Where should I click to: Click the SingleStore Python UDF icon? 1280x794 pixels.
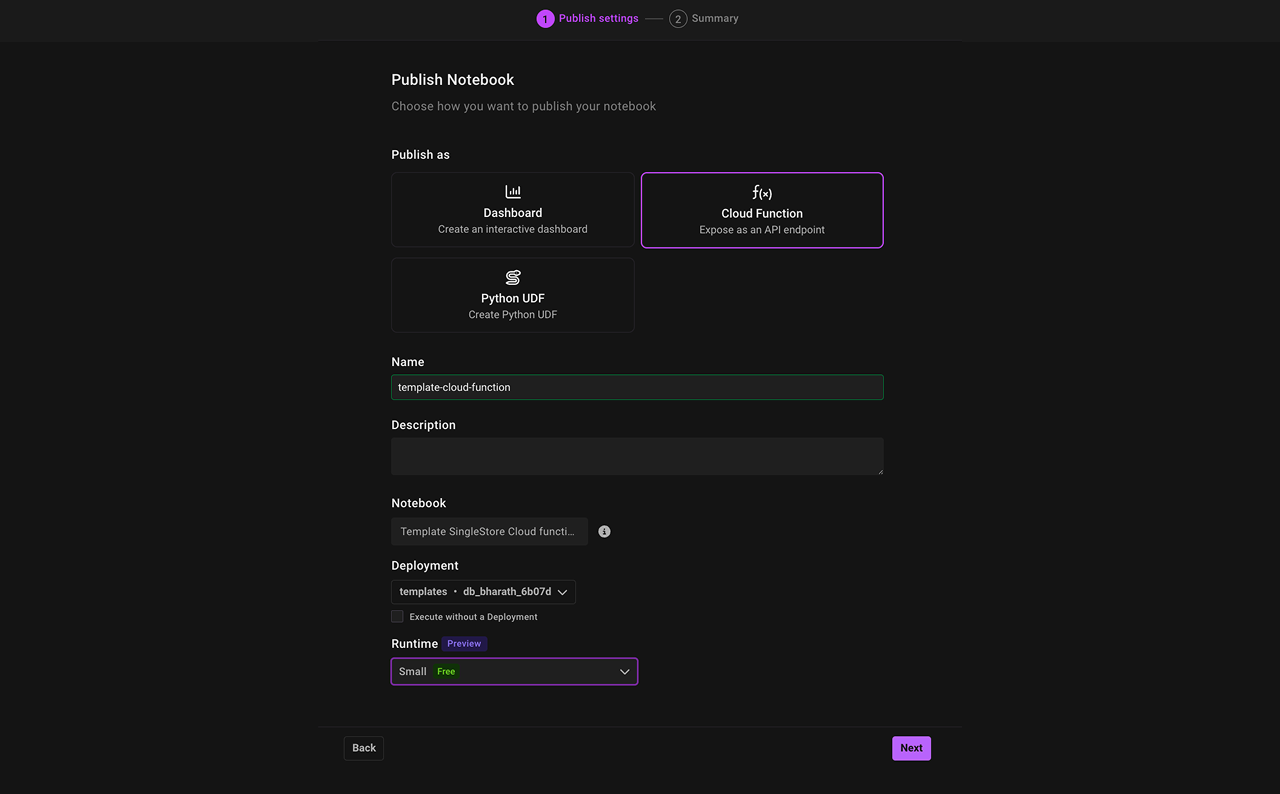512,277
